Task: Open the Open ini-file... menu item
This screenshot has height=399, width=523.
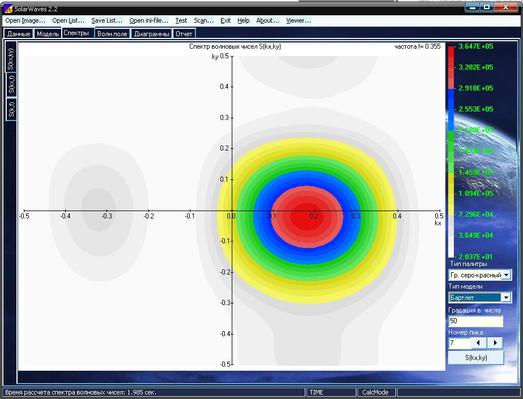Action: click(149, 21)
